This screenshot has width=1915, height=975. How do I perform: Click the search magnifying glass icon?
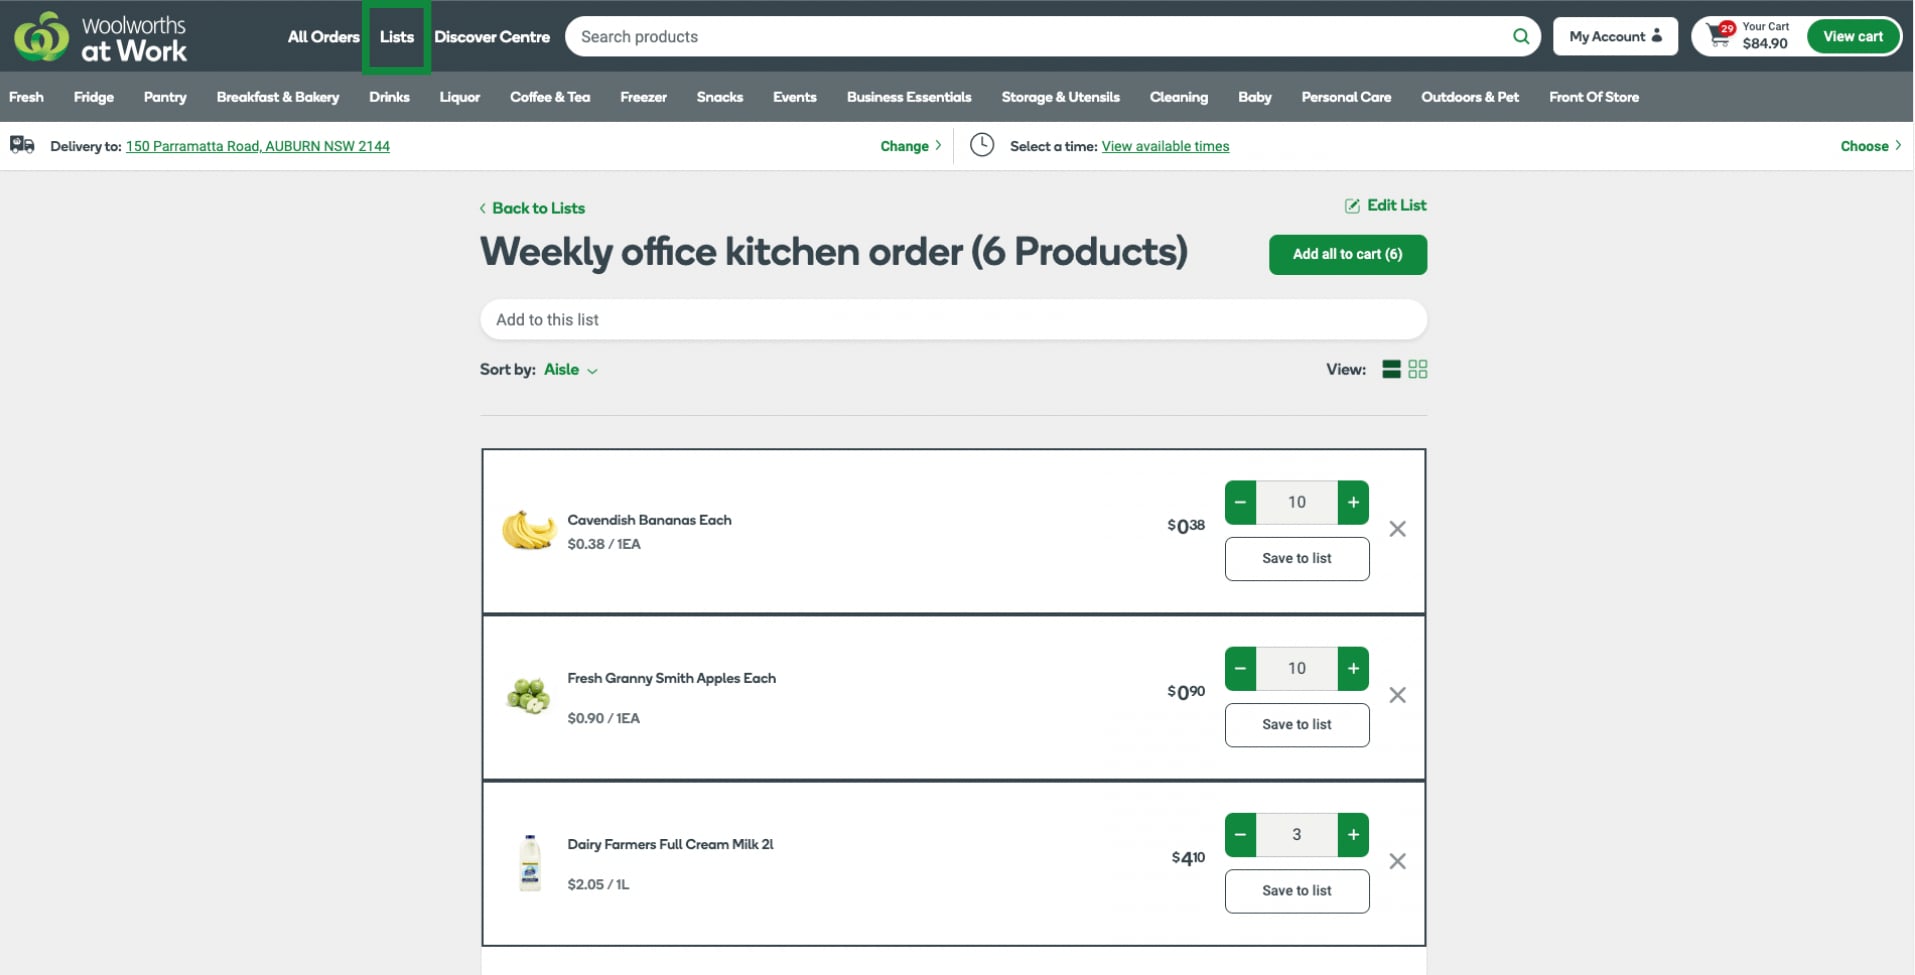(1520, 36)
